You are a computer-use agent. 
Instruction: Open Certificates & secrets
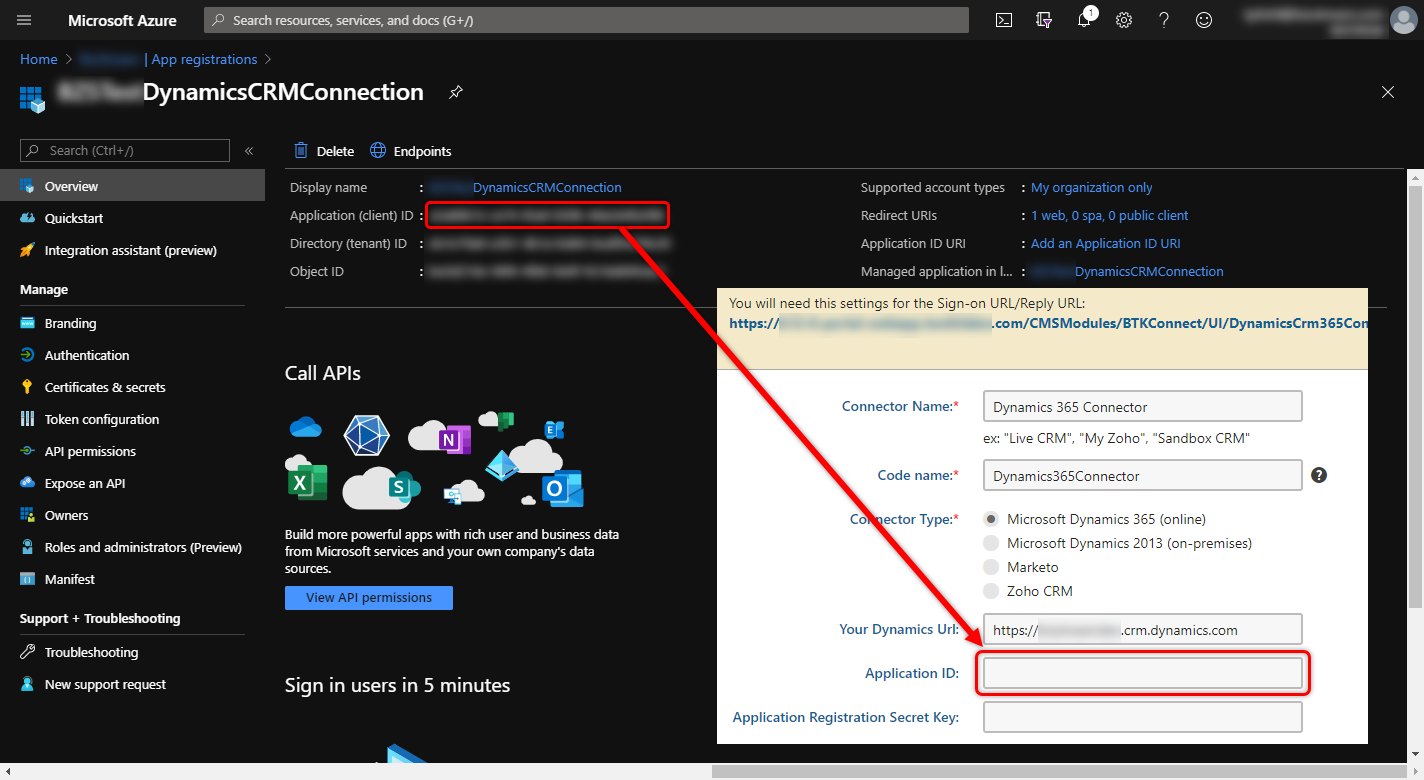pos(132,387)
